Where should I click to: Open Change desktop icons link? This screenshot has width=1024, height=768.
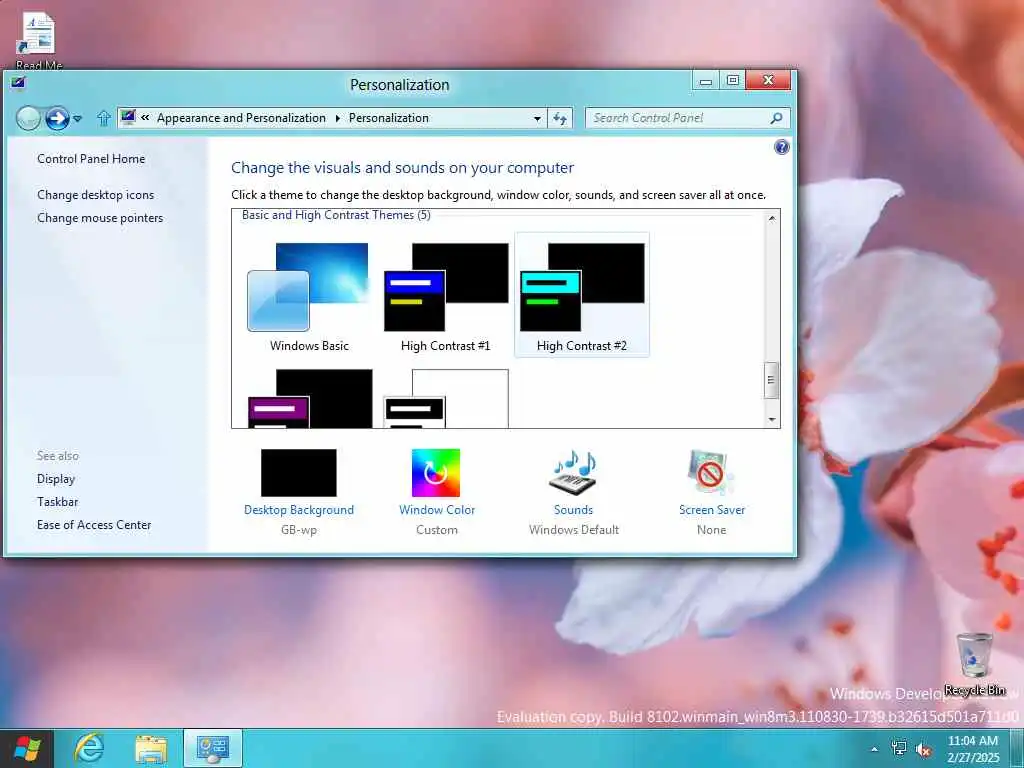click(95, 195)
